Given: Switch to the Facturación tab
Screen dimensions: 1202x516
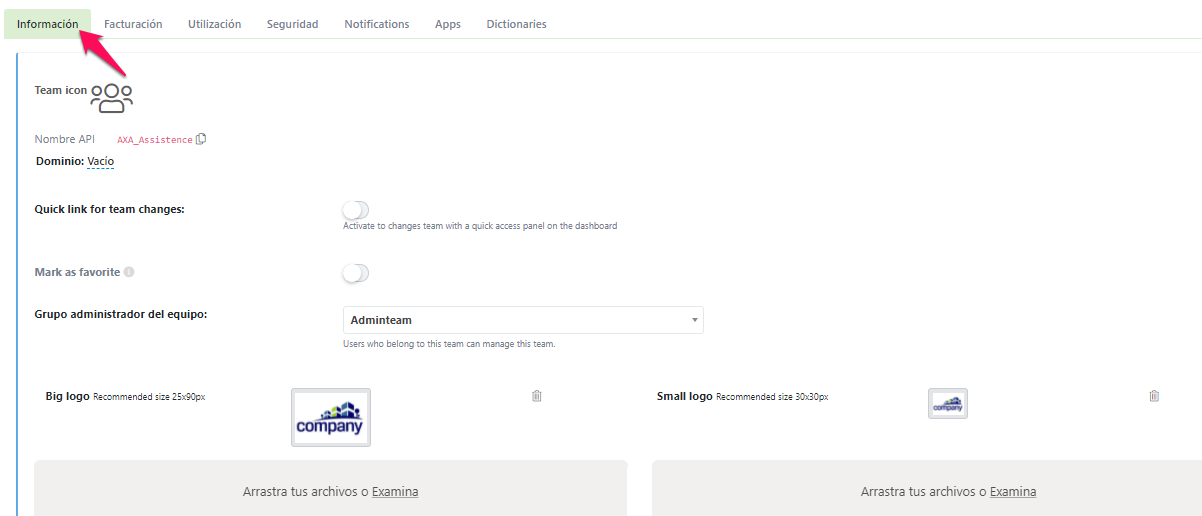Looking at the screenshot, I should point(133,24).
